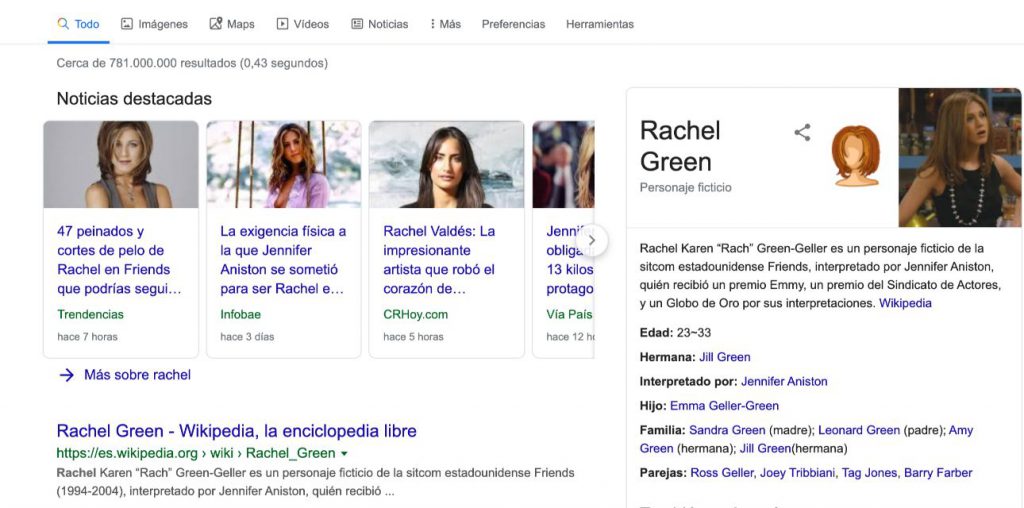Click 'hace 5 horas' timestamp
This screenshot has height=508, width=1024.
(413, 337)
